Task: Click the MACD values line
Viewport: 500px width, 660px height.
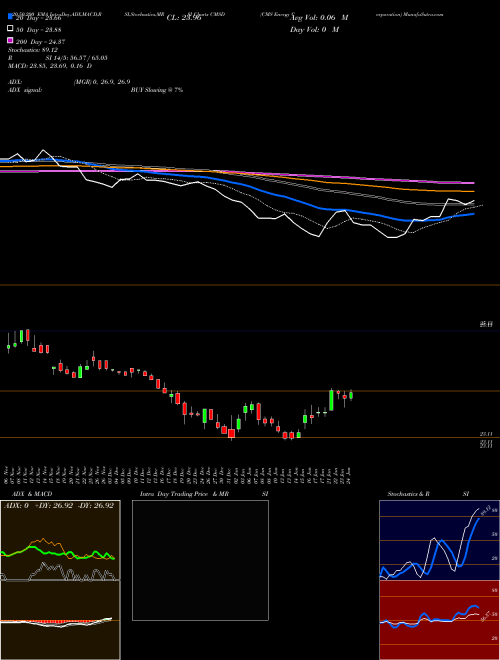Action: pos(50,66)
